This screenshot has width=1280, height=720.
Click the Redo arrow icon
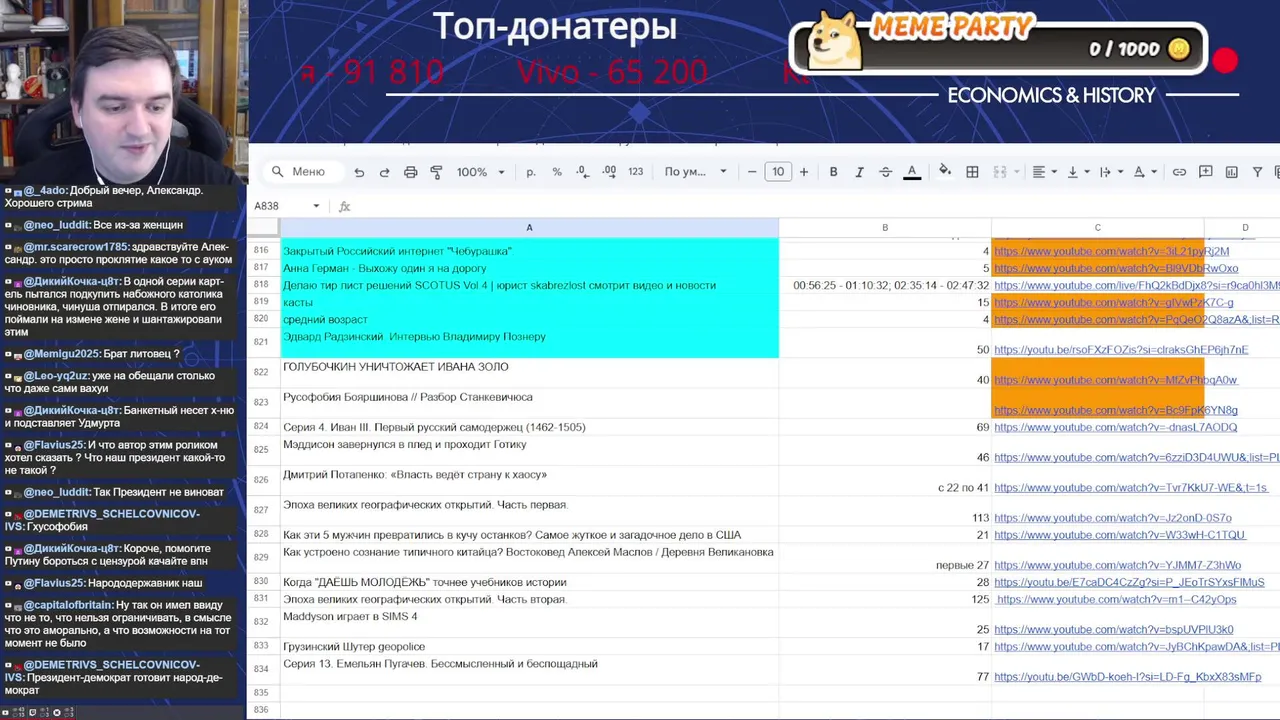pos(384,172)
